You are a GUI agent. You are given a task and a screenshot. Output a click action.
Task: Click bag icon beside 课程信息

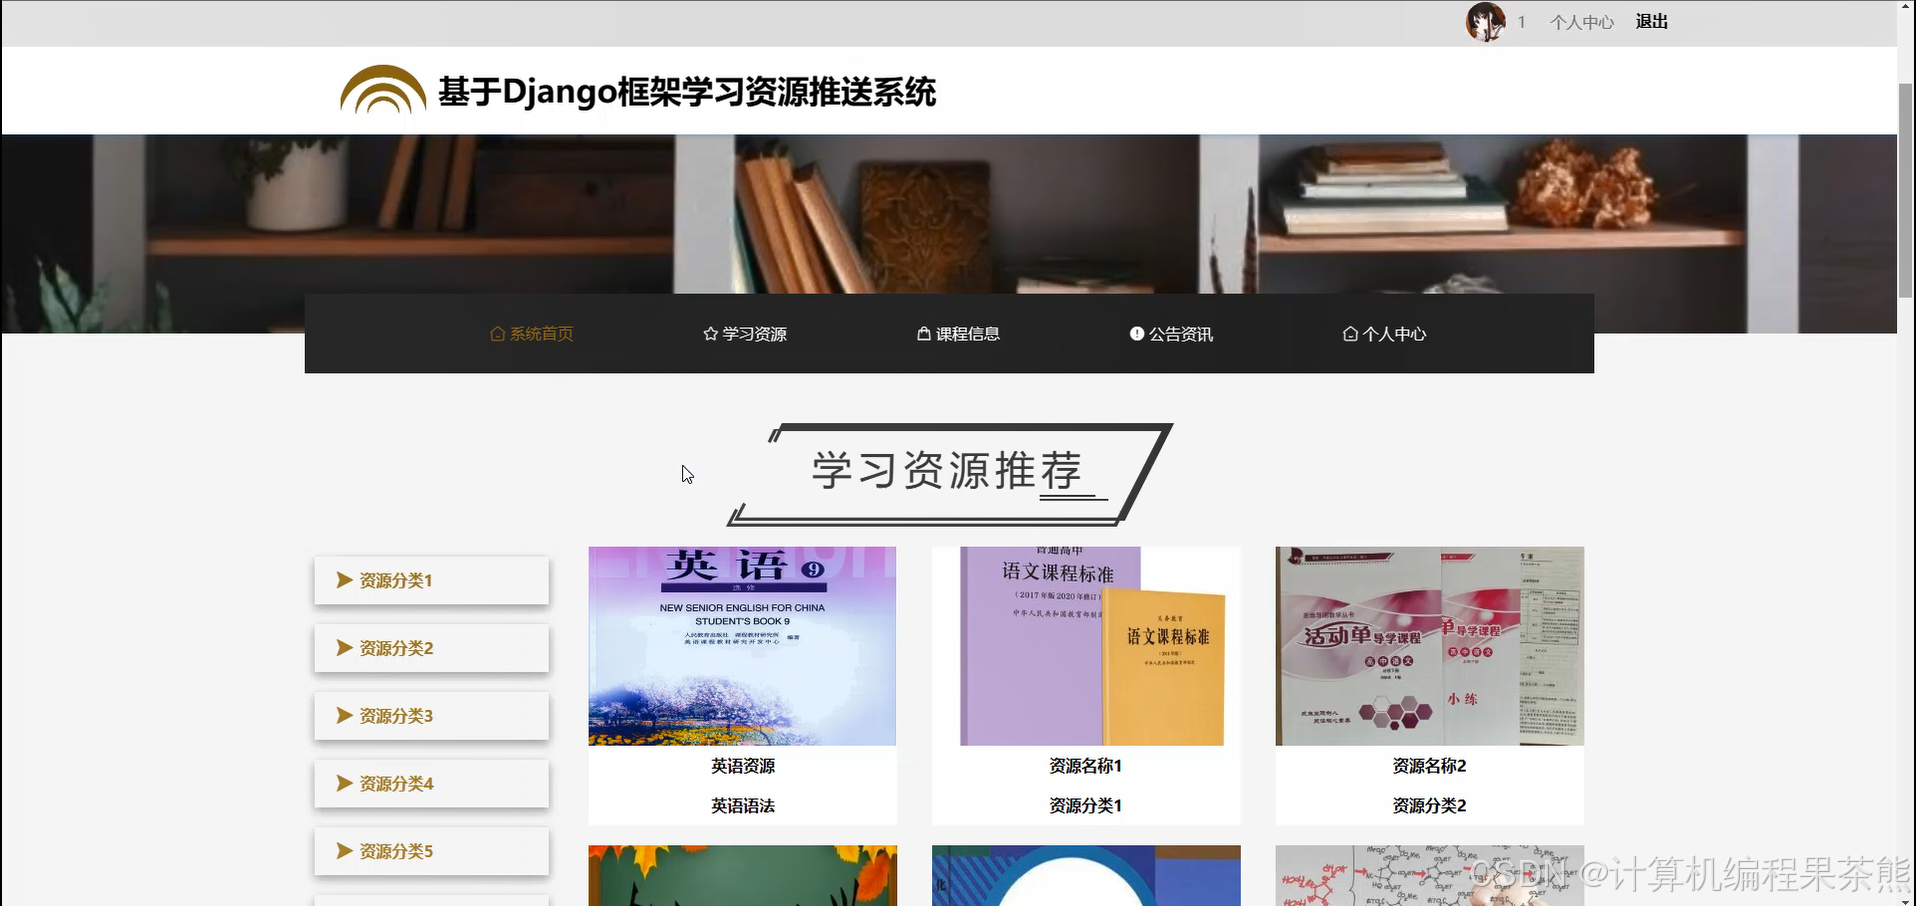click(x=924, y=334)
